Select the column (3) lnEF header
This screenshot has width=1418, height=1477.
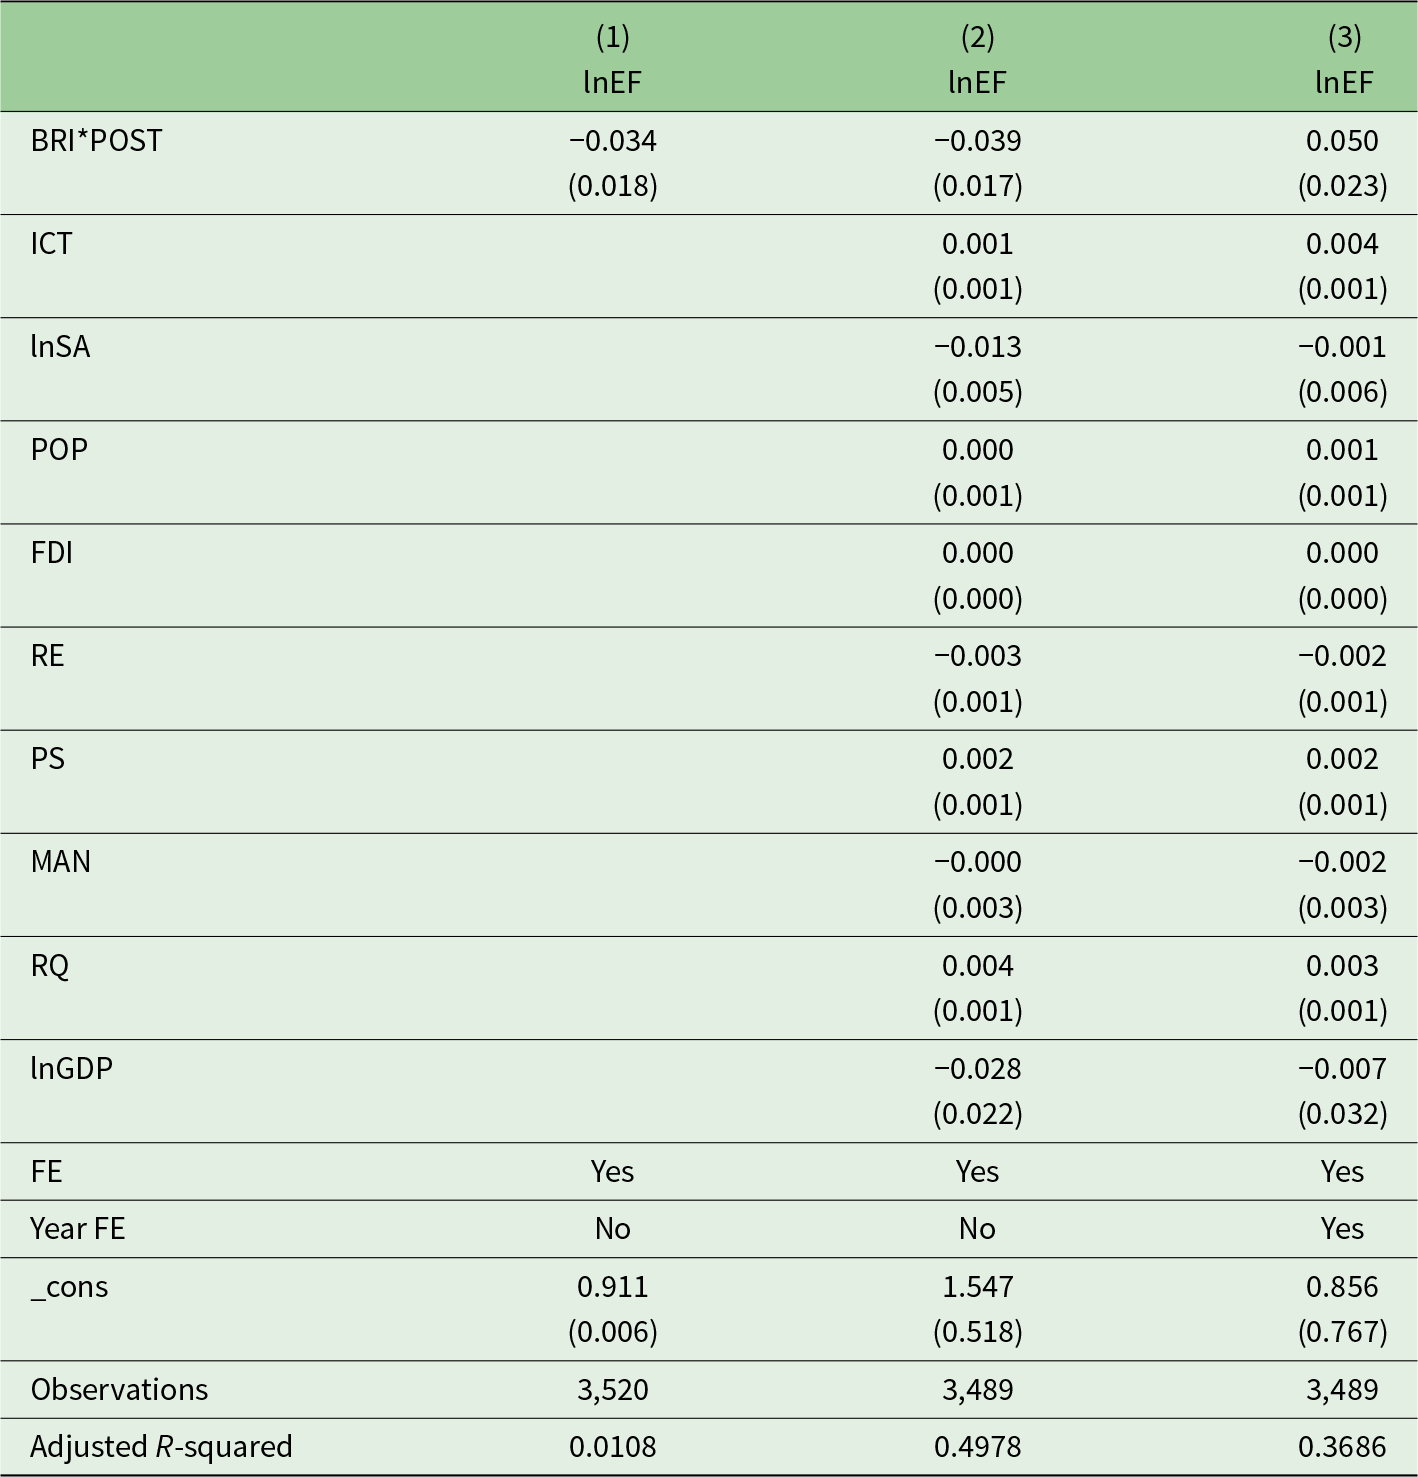1343,59
